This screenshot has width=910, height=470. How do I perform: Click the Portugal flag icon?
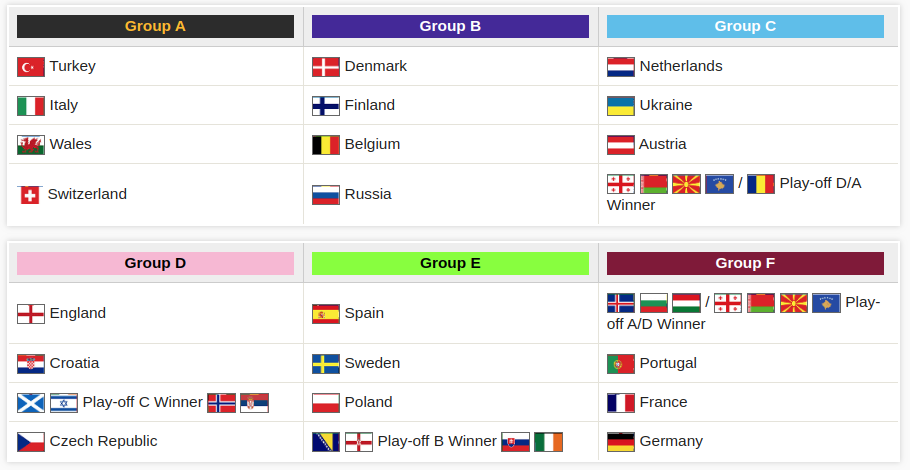coord(620,364)
